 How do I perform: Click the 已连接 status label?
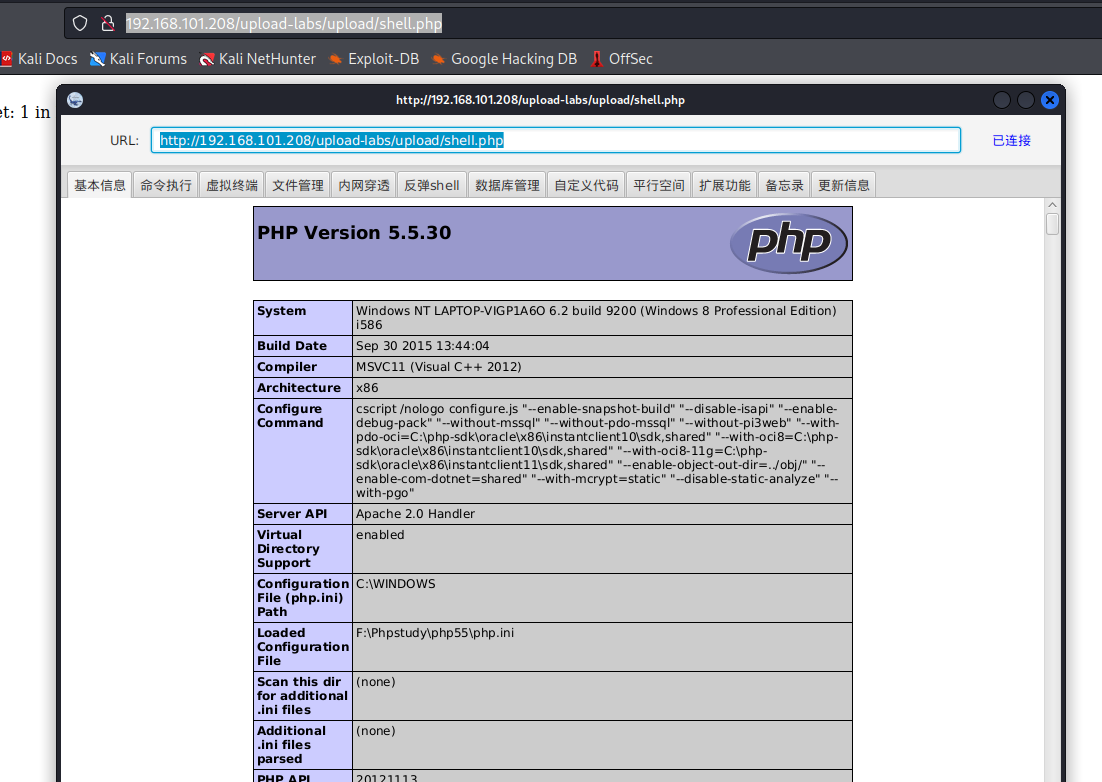[x=1011, y=141]
